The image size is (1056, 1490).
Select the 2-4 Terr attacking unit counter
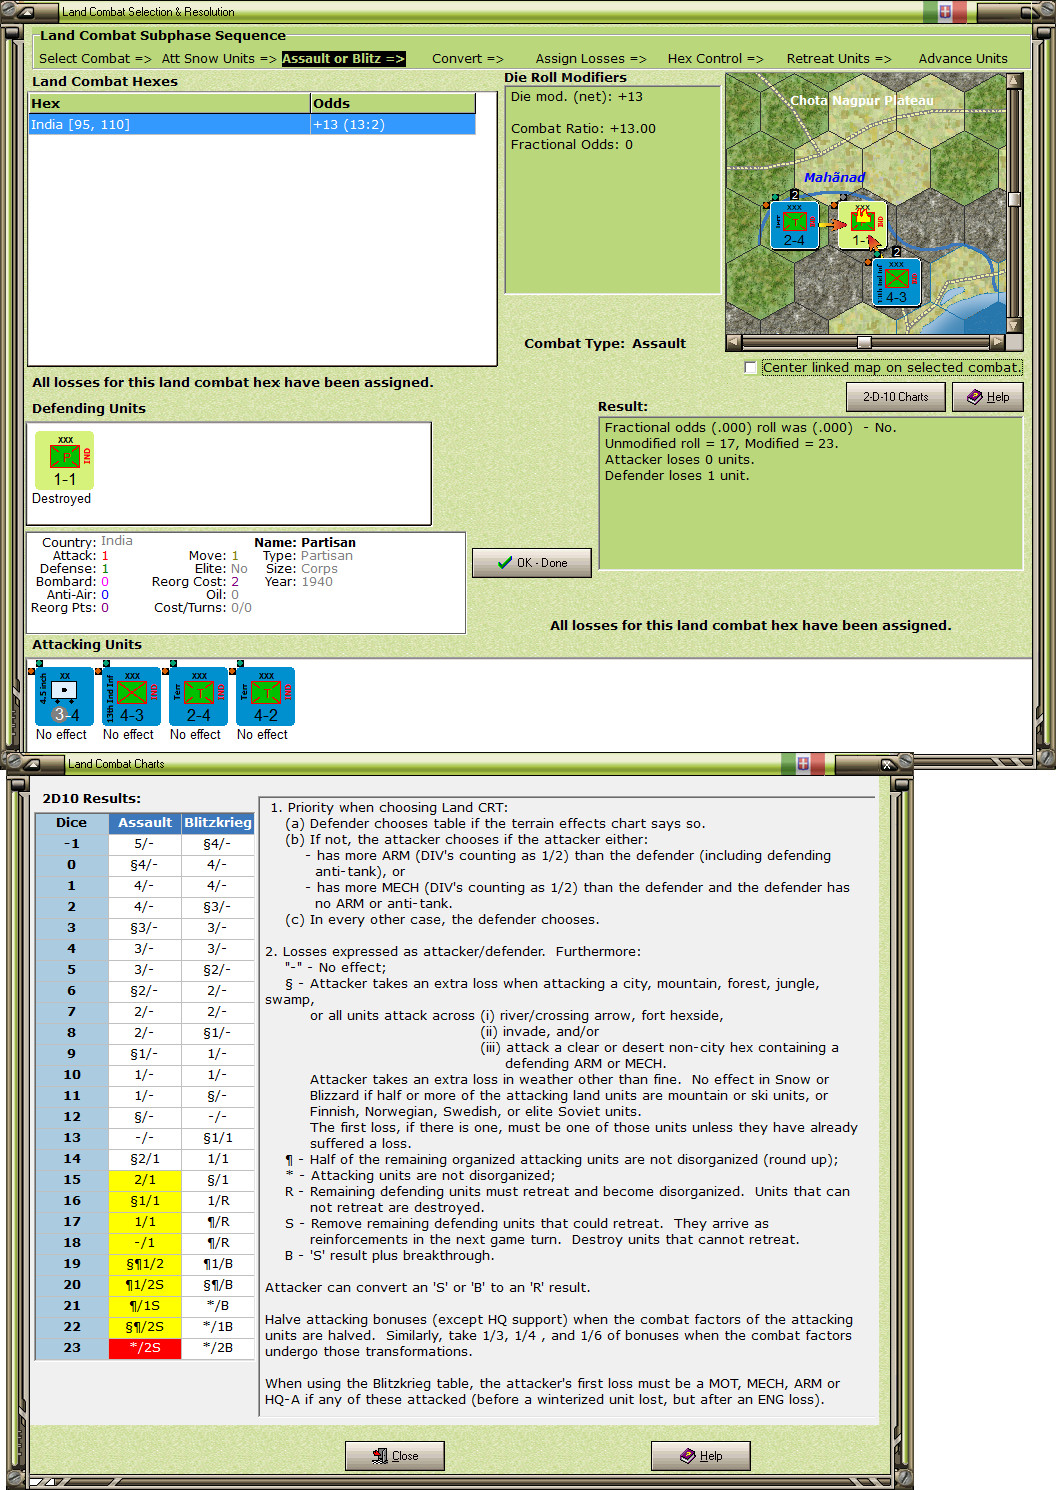198,697
